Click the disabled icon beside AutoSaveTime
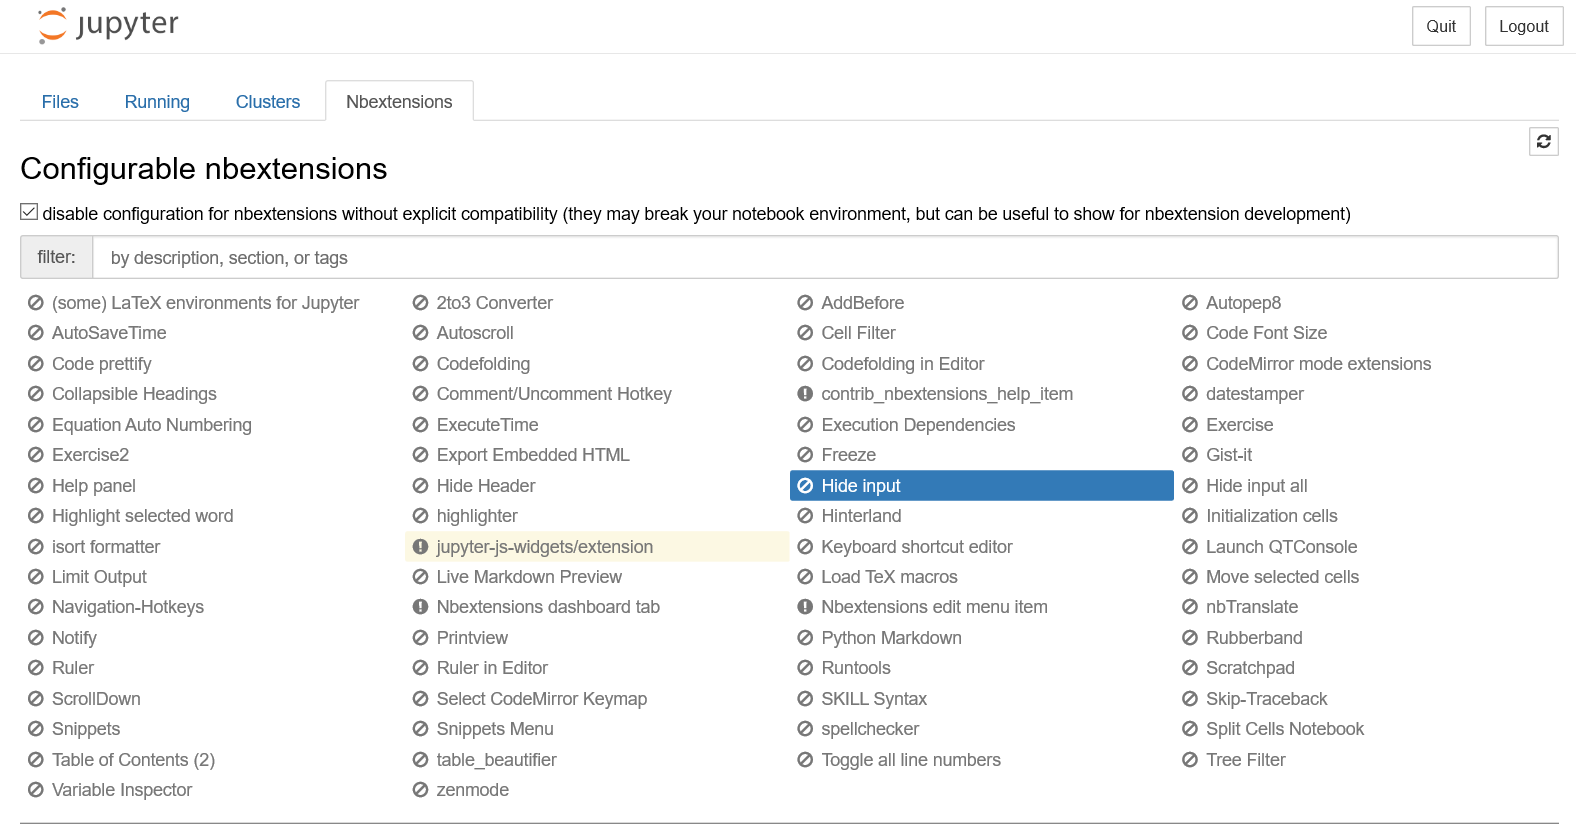Viewport: 1576px width, 831px height. click(36, 333)
